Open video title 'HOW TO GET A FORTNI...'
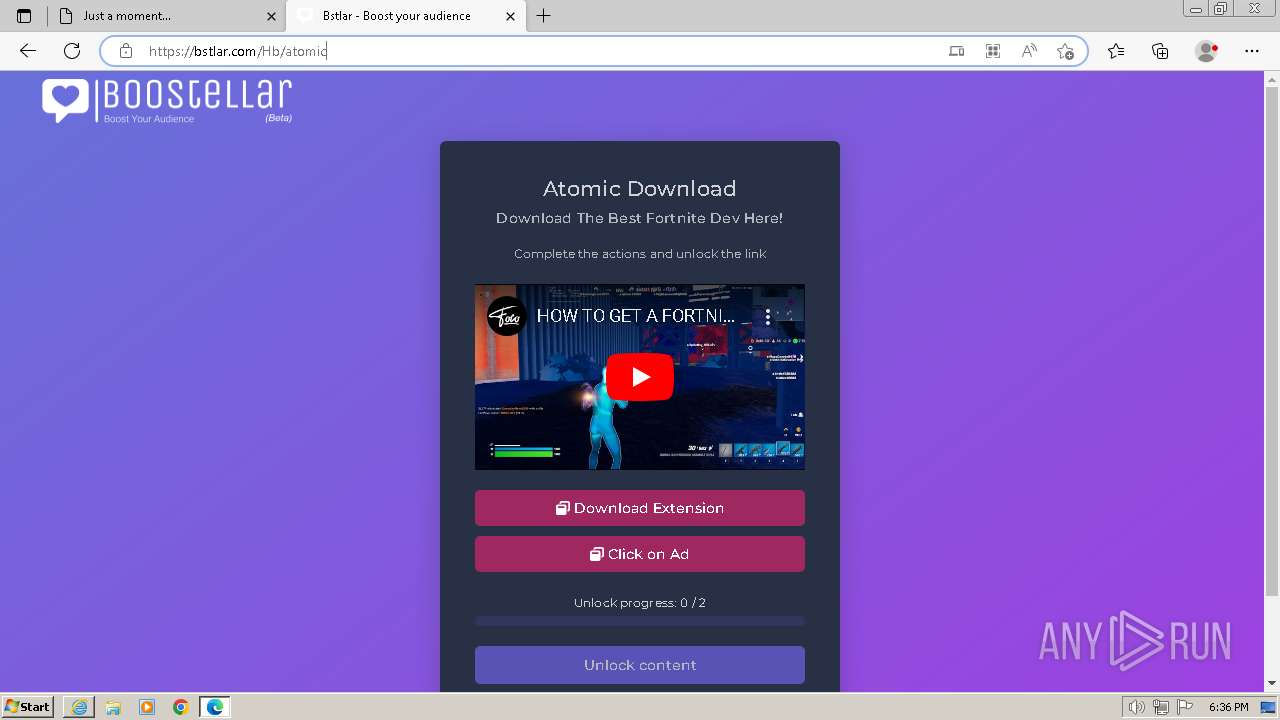 [x=636, y=316]
